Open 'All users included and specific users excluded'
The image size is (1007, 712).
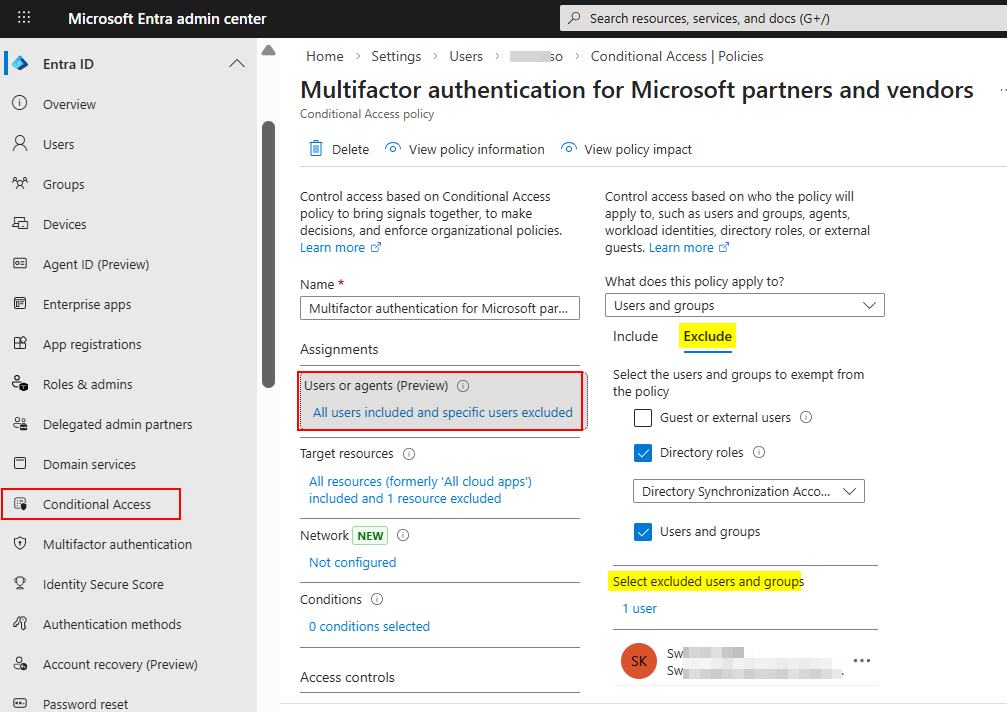[442, 412]
